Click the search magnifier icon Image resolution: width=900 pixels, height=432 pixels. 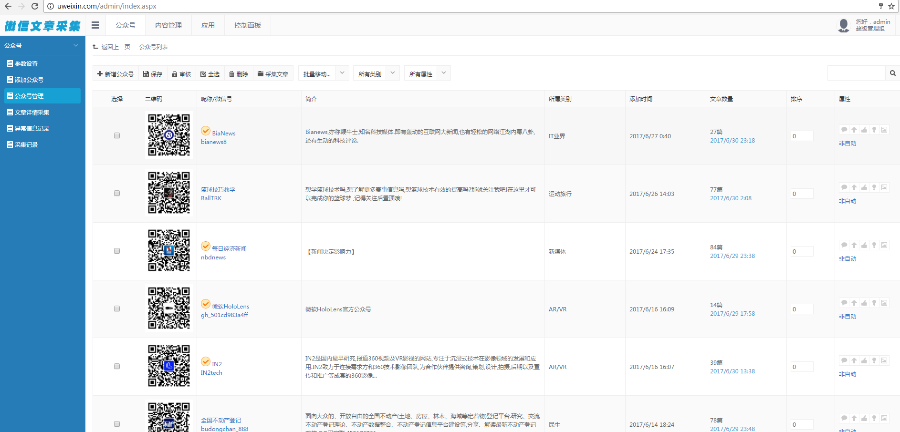893,73
